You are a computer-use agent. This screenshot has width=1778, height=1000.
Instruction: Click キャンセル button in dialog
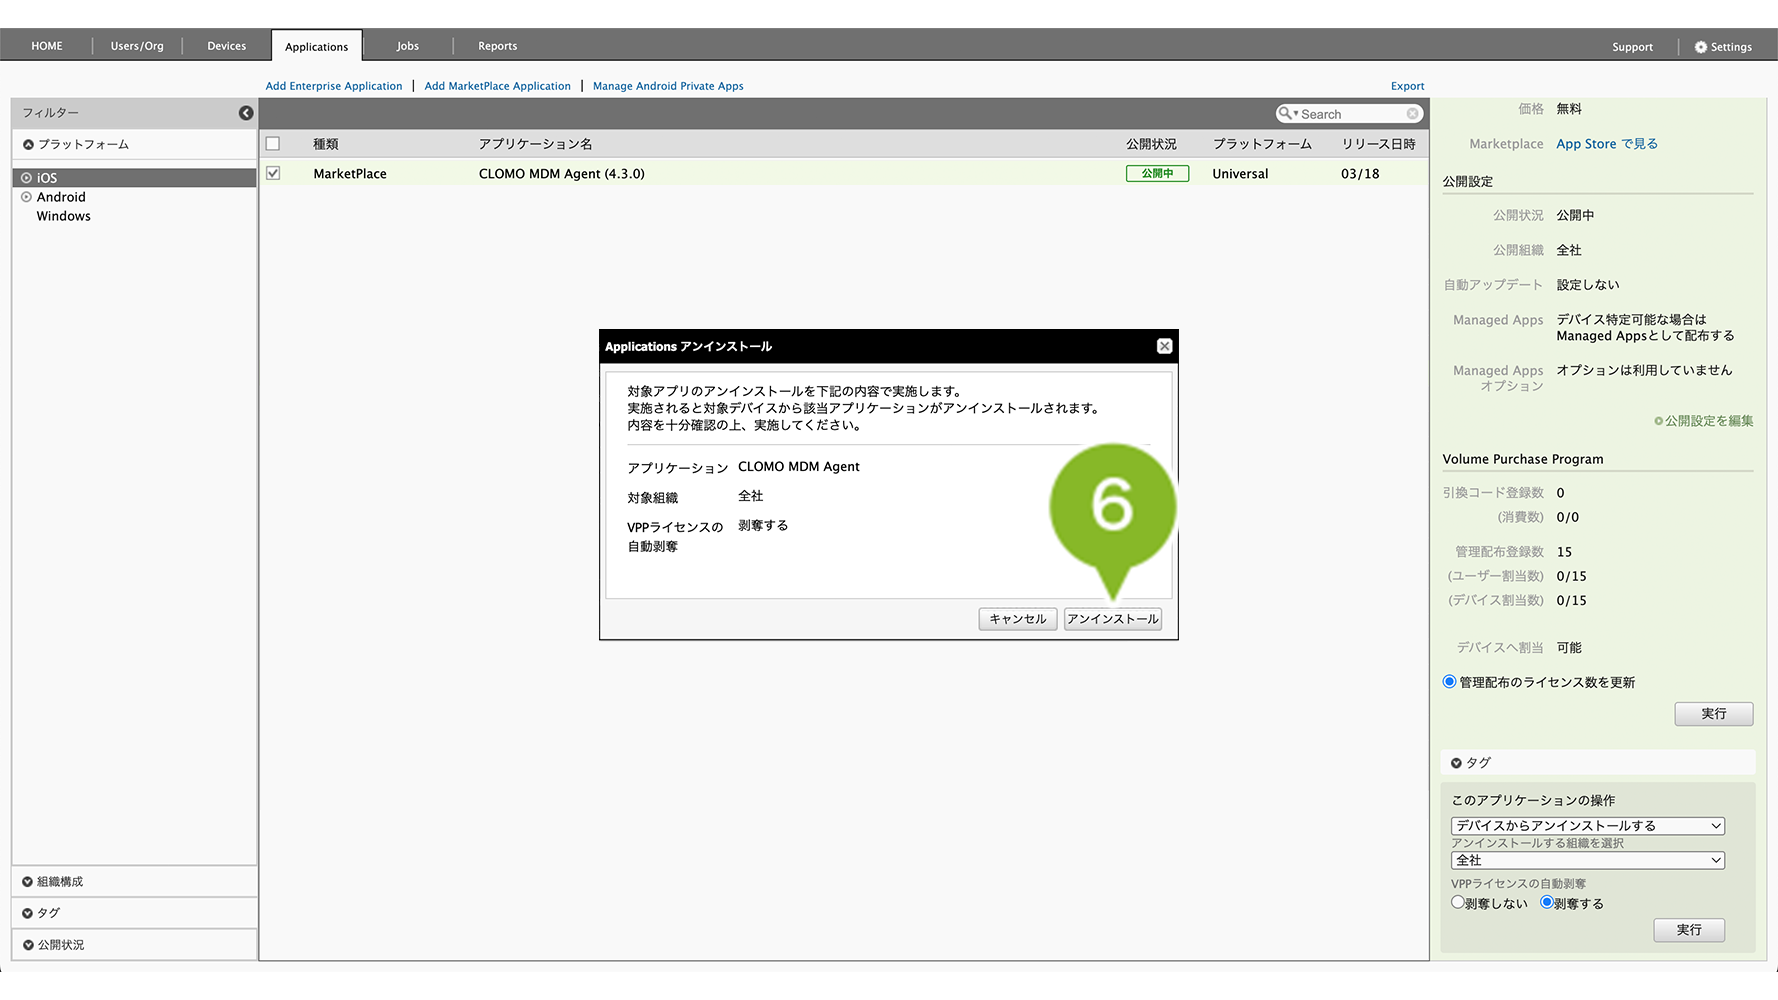coord(1018,619)
